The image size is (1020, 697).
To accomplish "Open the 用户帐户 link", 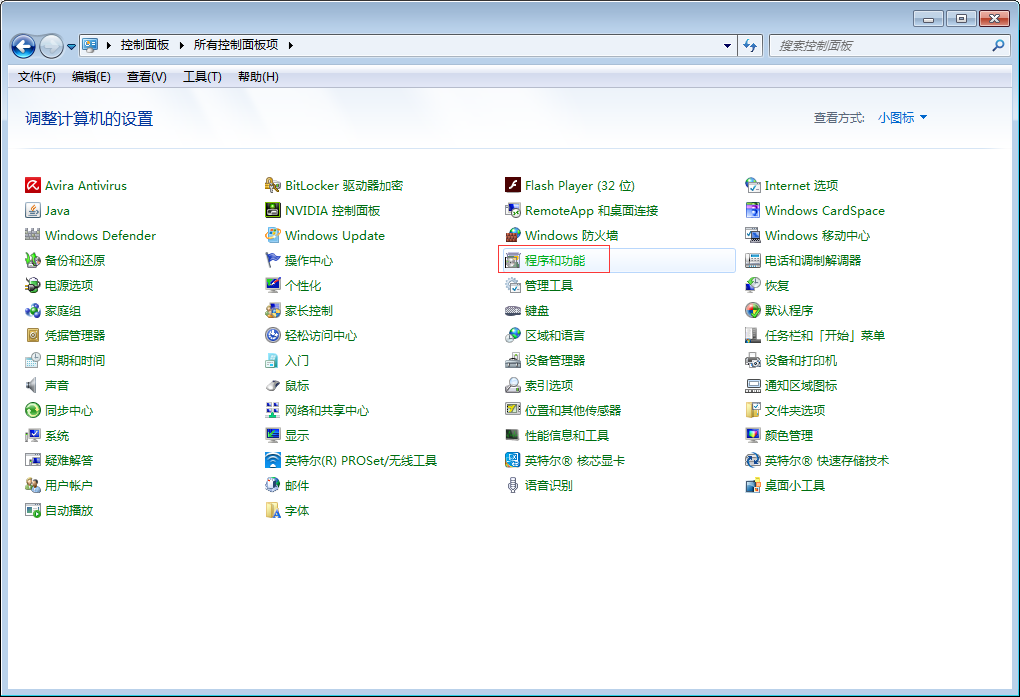I will tap(69, 485).
